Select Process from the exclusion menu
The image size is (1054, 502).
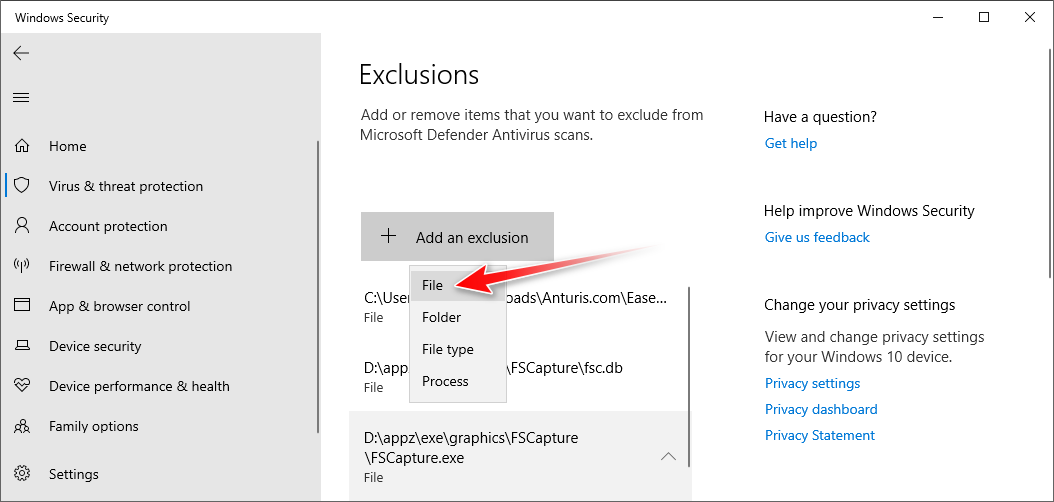[445, 381]
